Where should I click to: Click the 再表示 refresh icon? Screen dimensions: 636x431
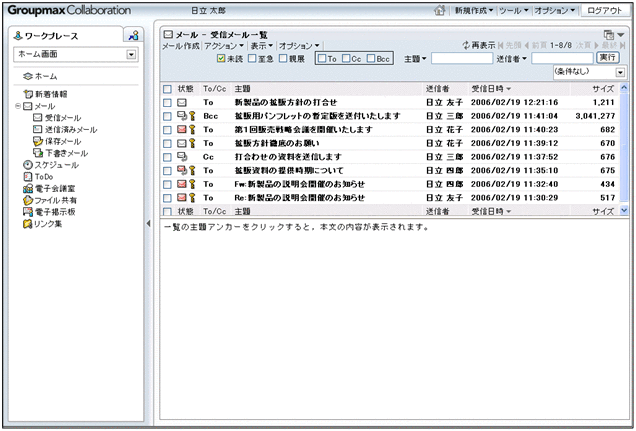(466, 45)
